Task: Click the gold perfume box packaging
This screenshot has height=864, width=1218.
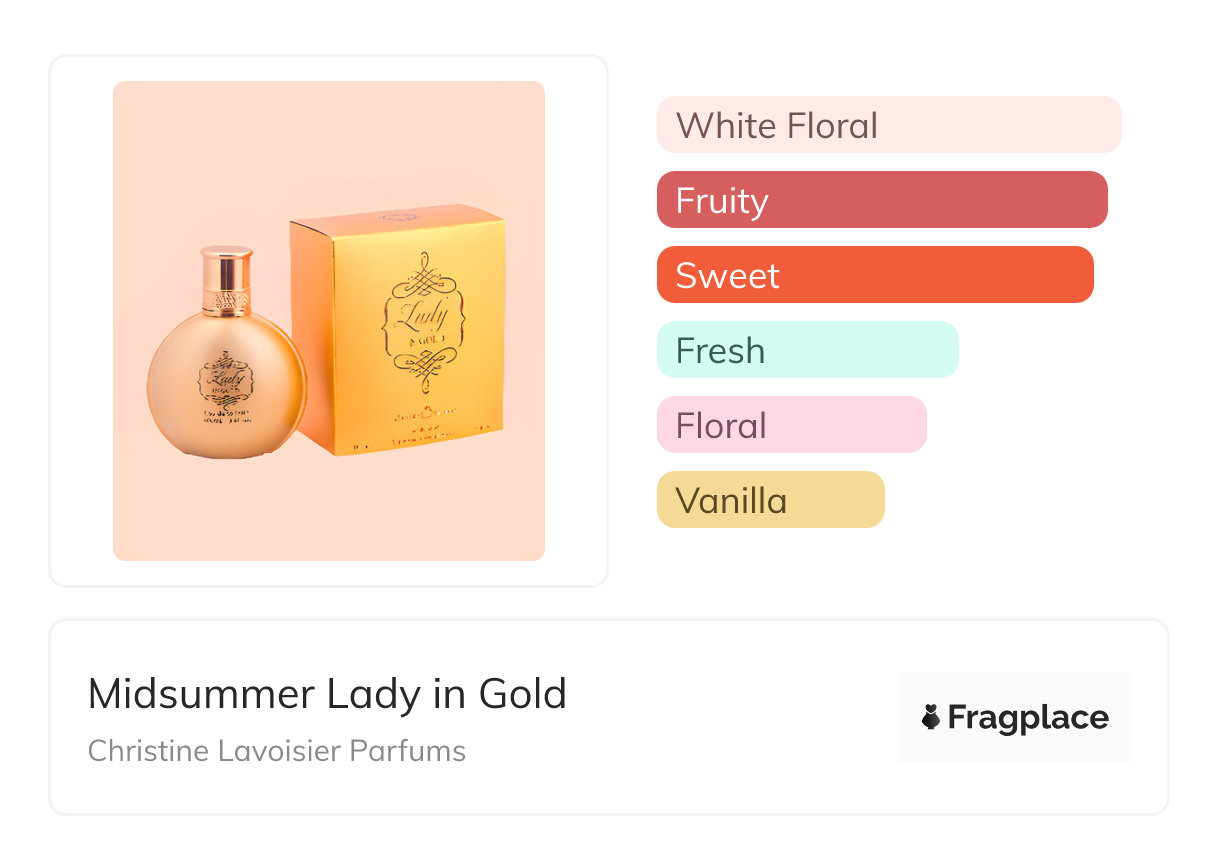Action: coord(400,330)
